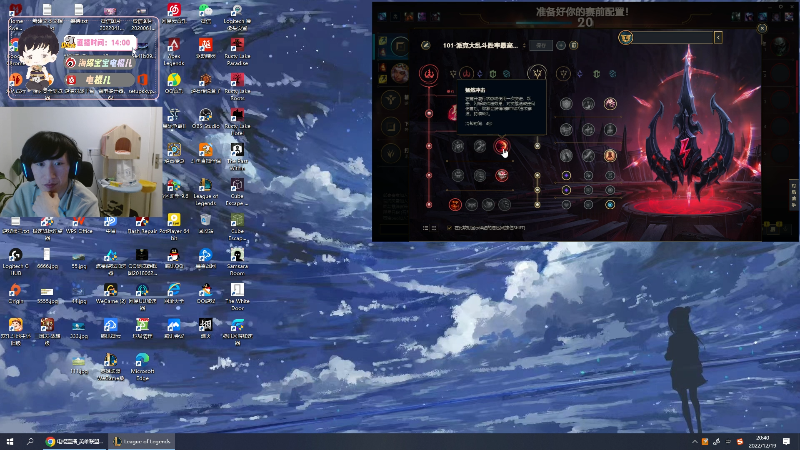Image resolution: width=800 pixels, height=450 pixels.
Task: Switch to League of Legends taskbar button
Action: pyautogui.click(x=142, y=441)
